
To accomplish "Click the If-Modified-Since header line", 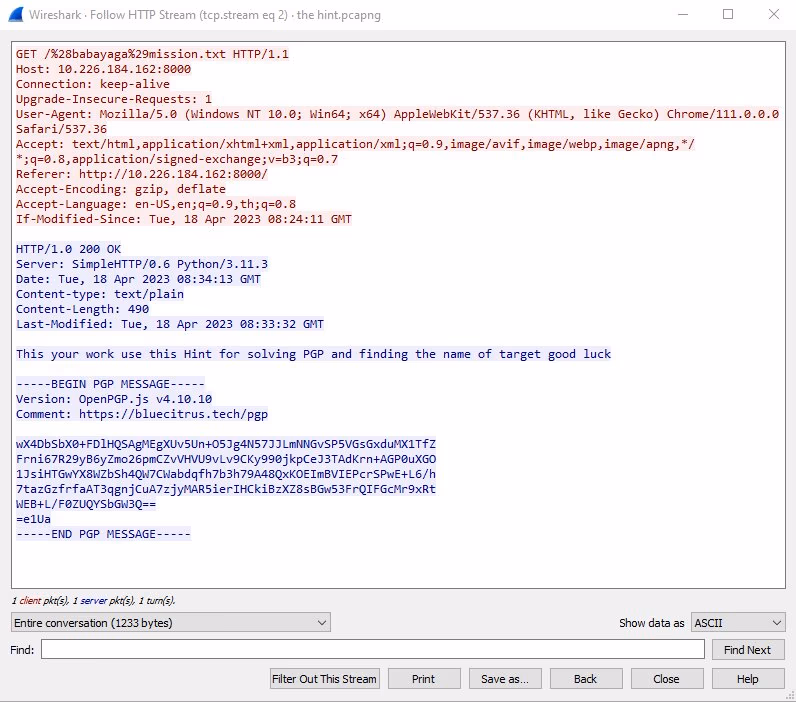I will (x=184, y=219).
